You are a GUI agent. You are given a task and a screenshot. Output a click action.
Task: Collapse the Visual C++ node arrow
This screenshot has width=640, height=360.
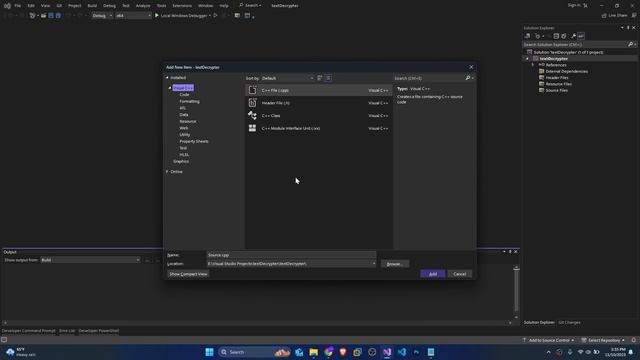pyautogui.click(x=170, y=88)
